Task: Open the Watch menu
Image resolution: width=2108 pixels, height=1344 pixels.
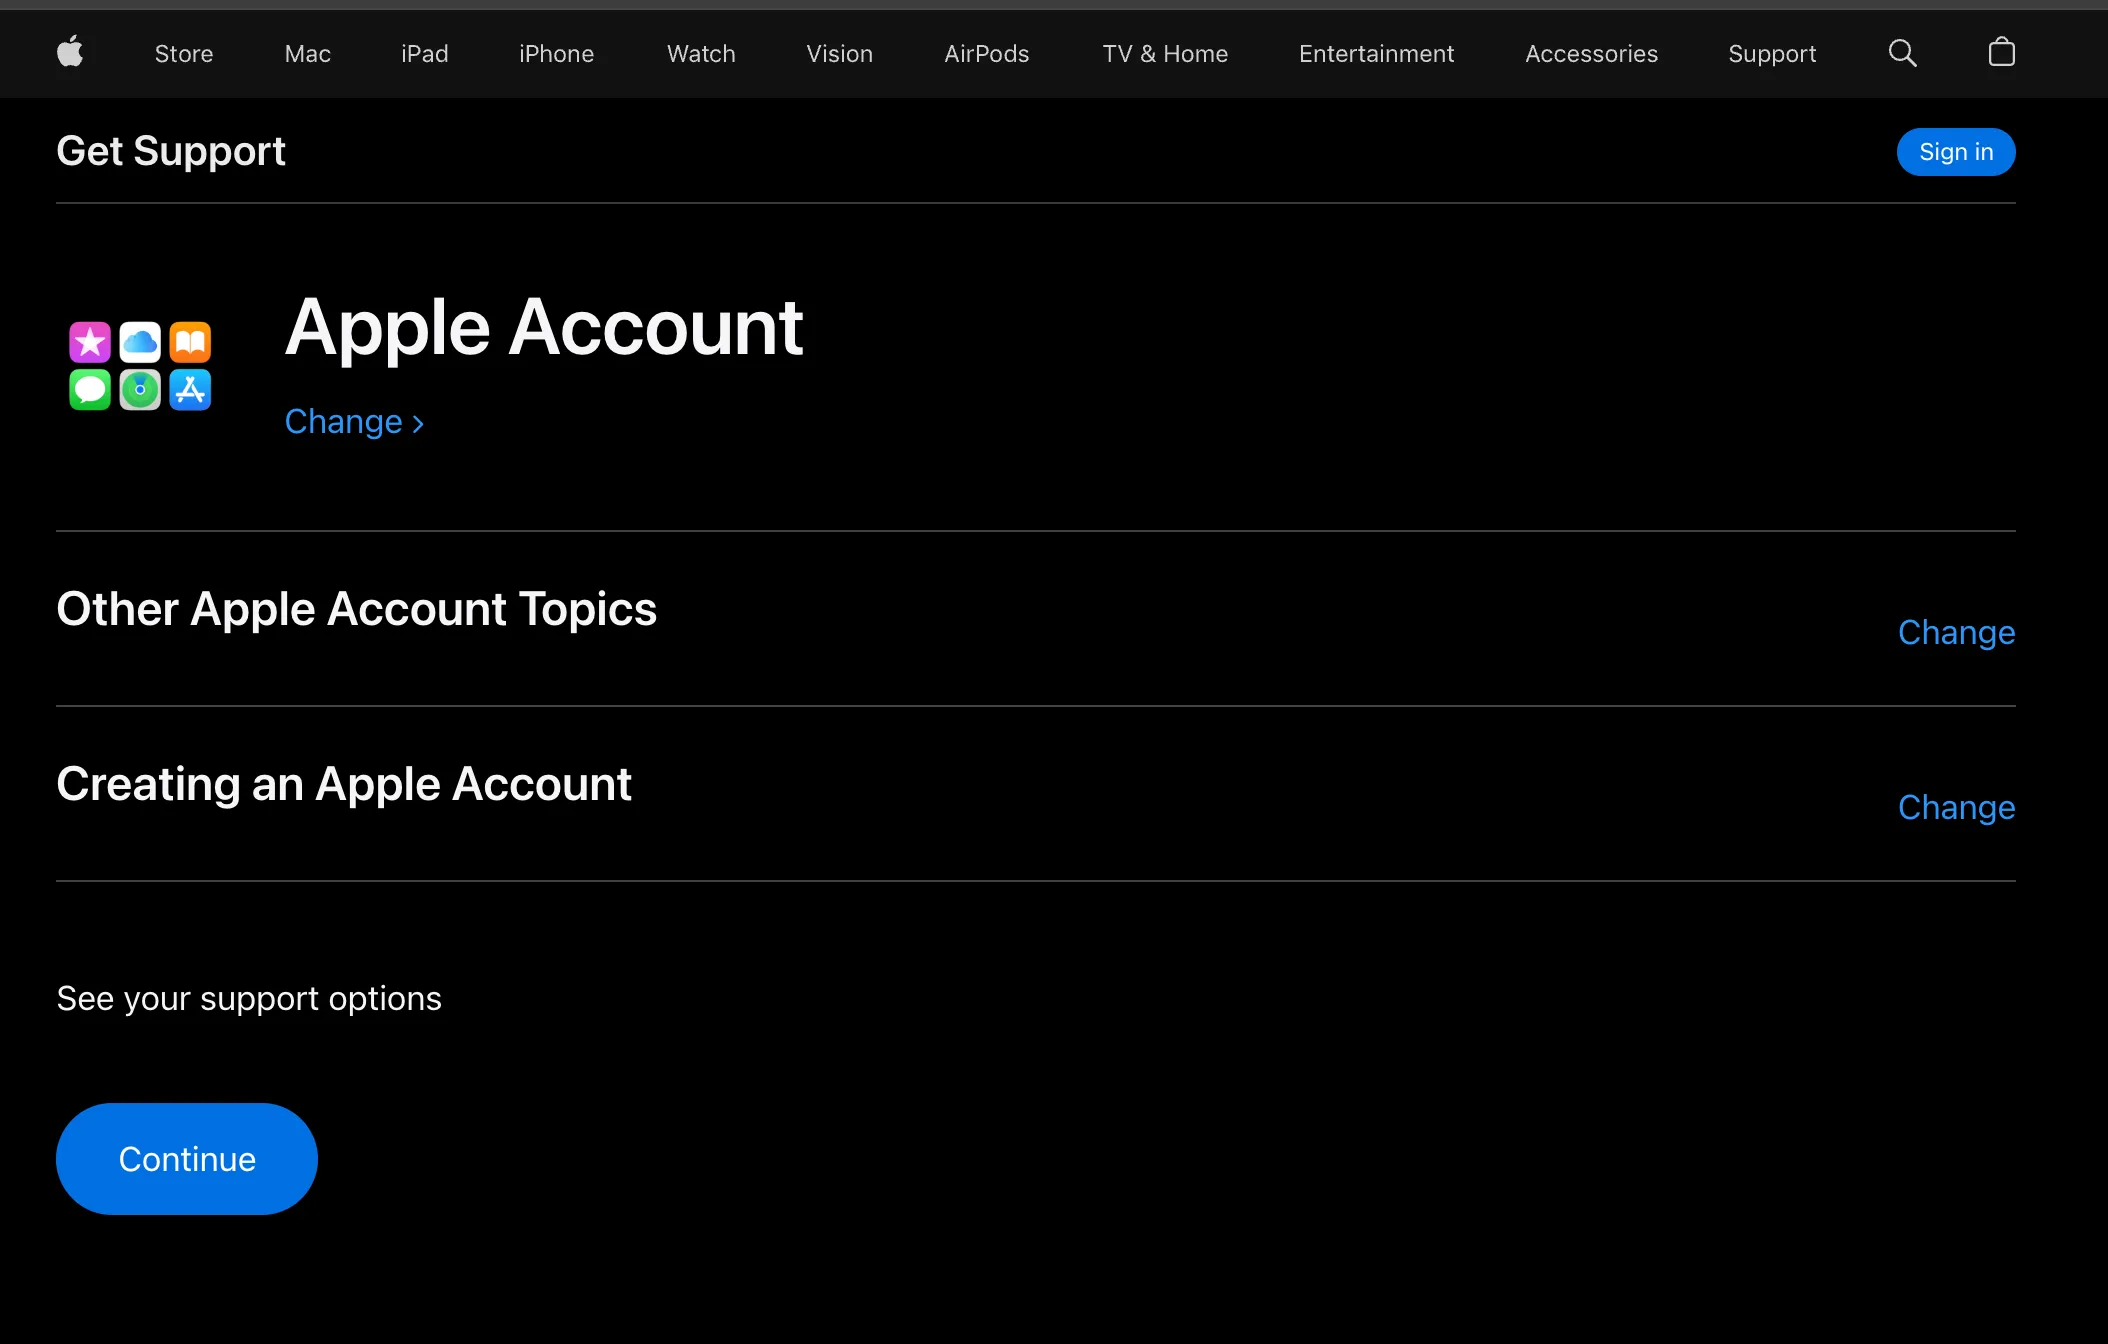Action: [x=701, y=54]
